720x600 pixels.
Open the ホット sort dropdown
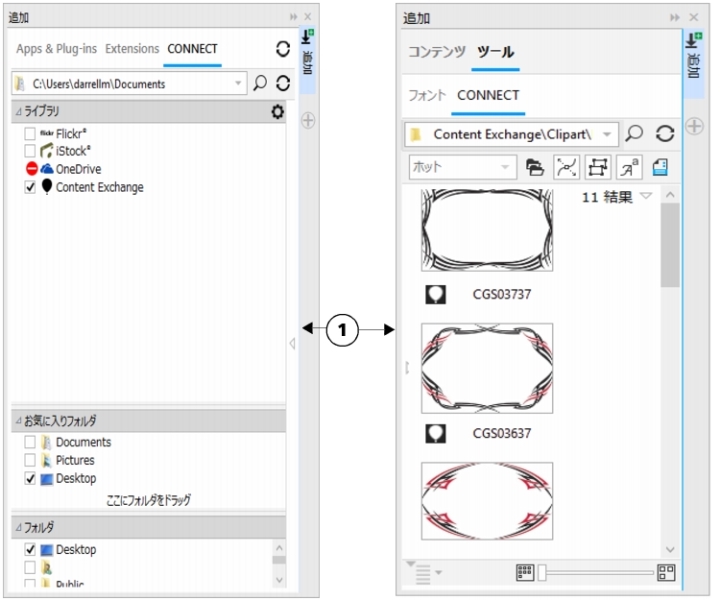pos(506,167)
